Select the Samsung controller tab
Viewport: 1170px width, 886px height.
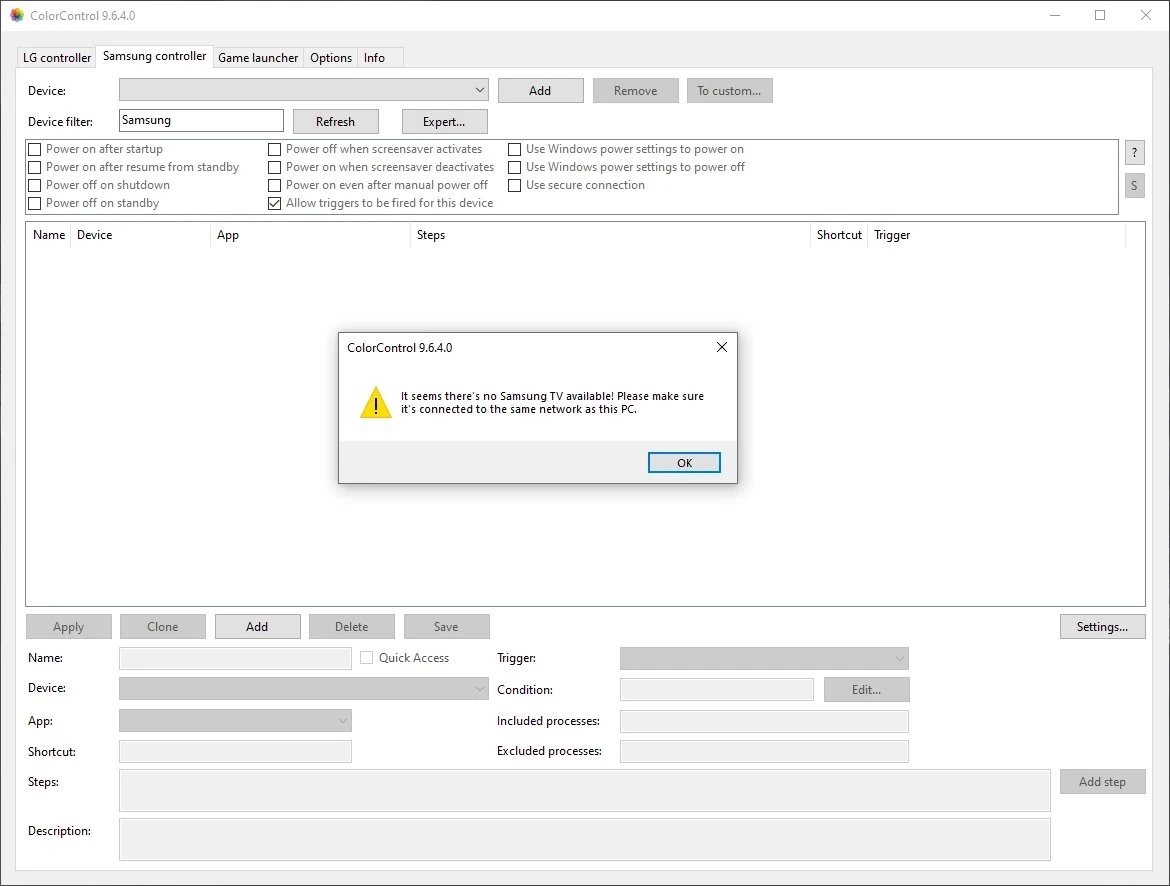154,56
